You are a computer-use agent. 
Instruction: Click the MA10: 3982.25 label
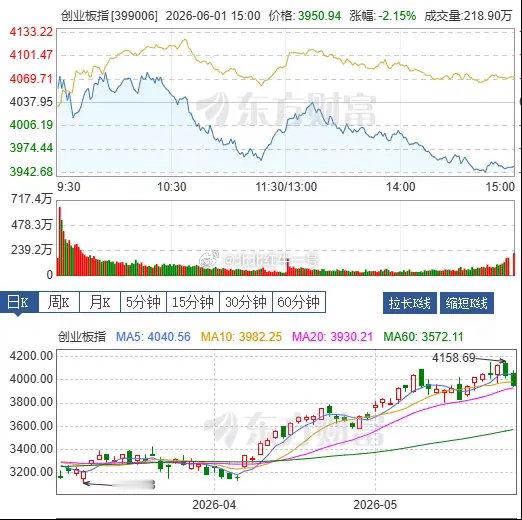coord(241,337)
